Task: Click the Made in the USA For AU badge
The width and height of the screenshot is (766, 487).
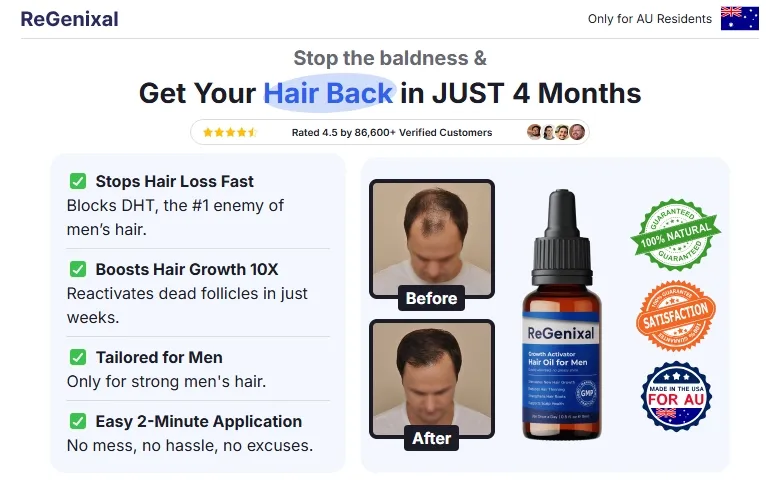Action: tap(676, 396)
